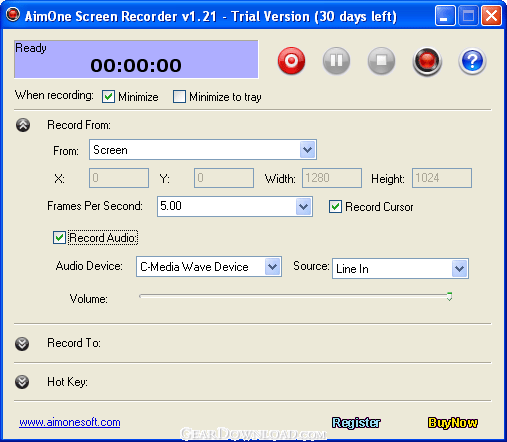Click the Height field showing 1024
The width and height of the screenshot is (507, 442).
pos(442,178)
